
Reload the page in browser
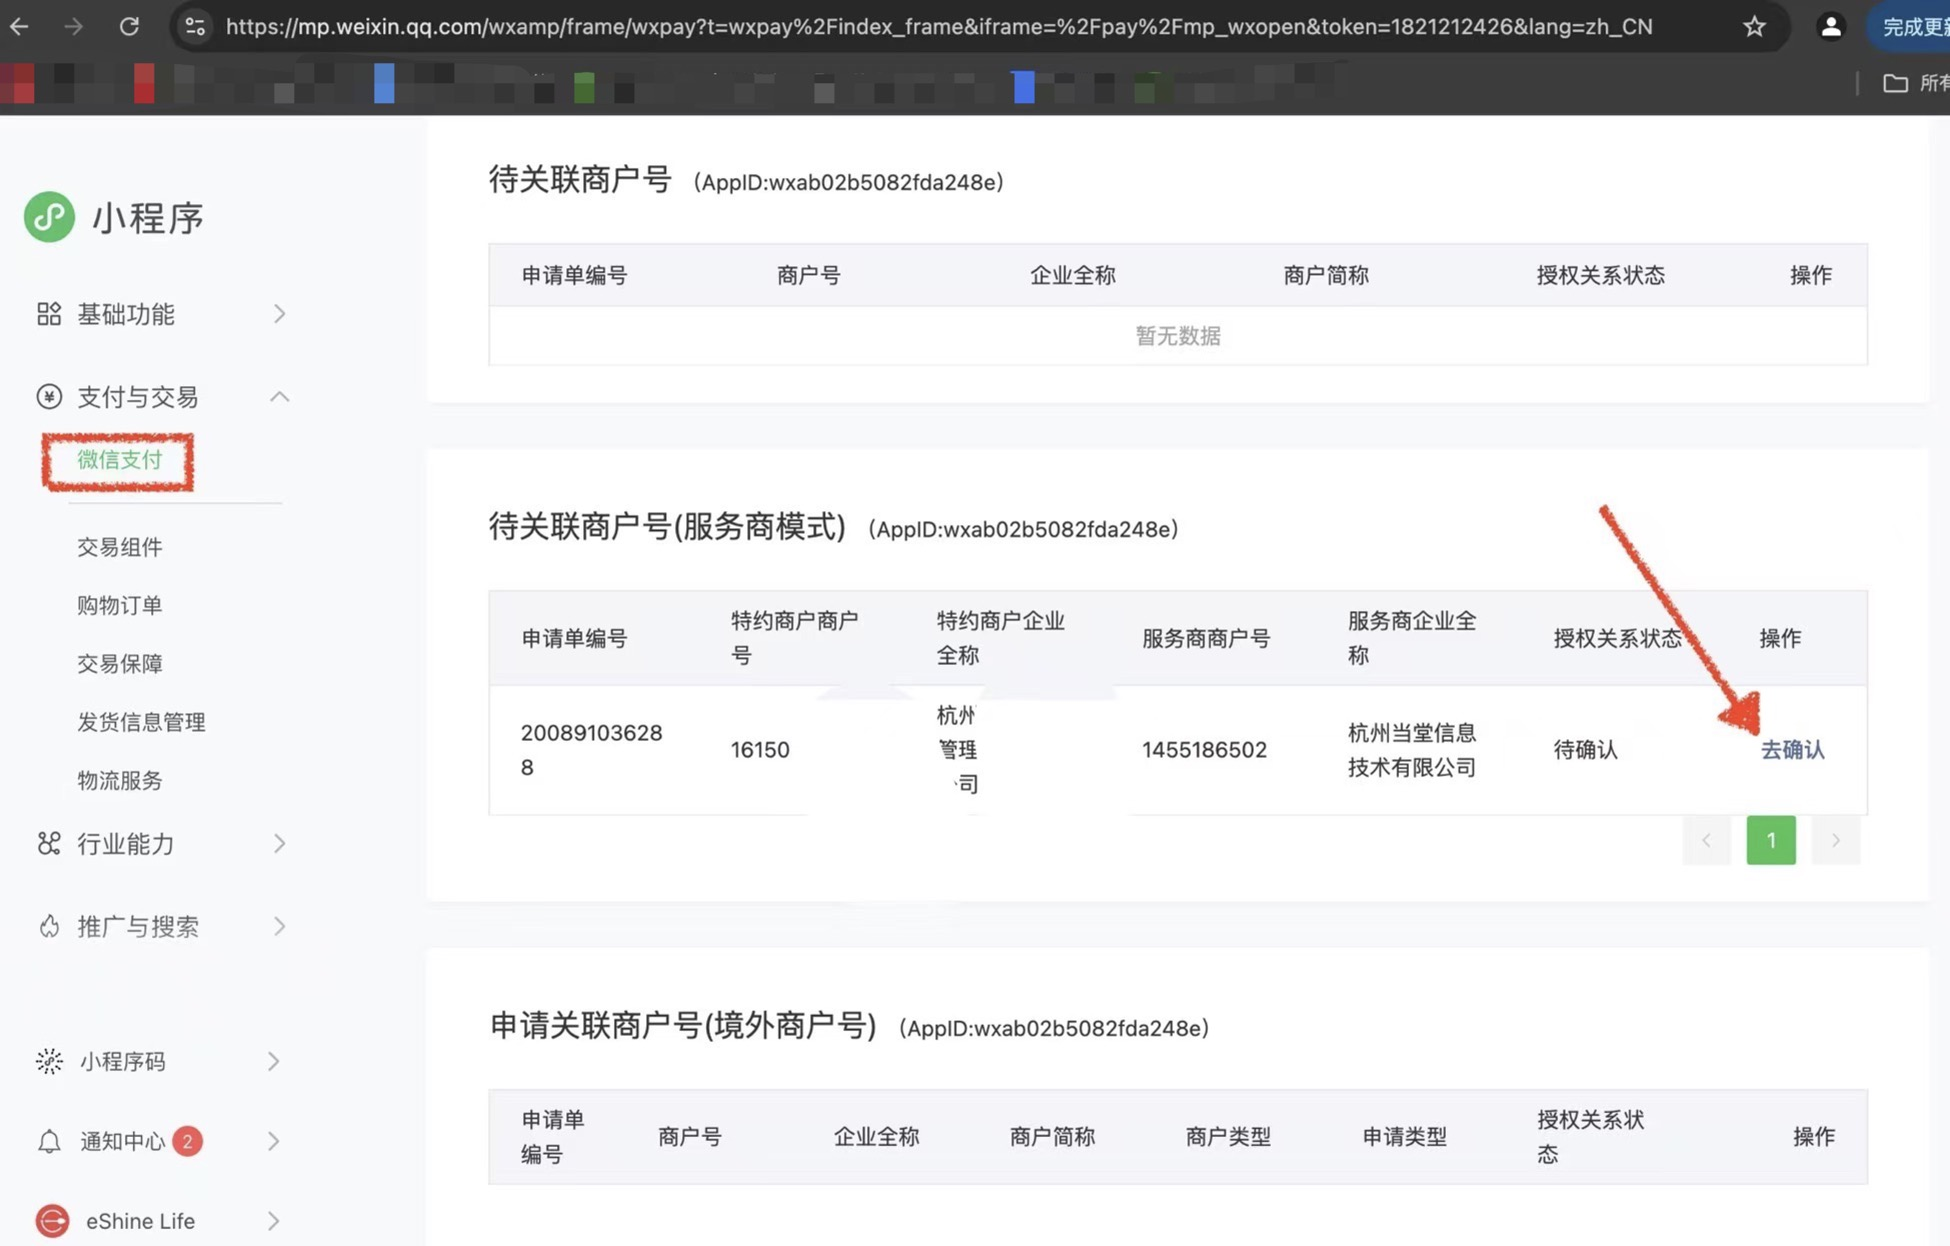click(129, 27)
